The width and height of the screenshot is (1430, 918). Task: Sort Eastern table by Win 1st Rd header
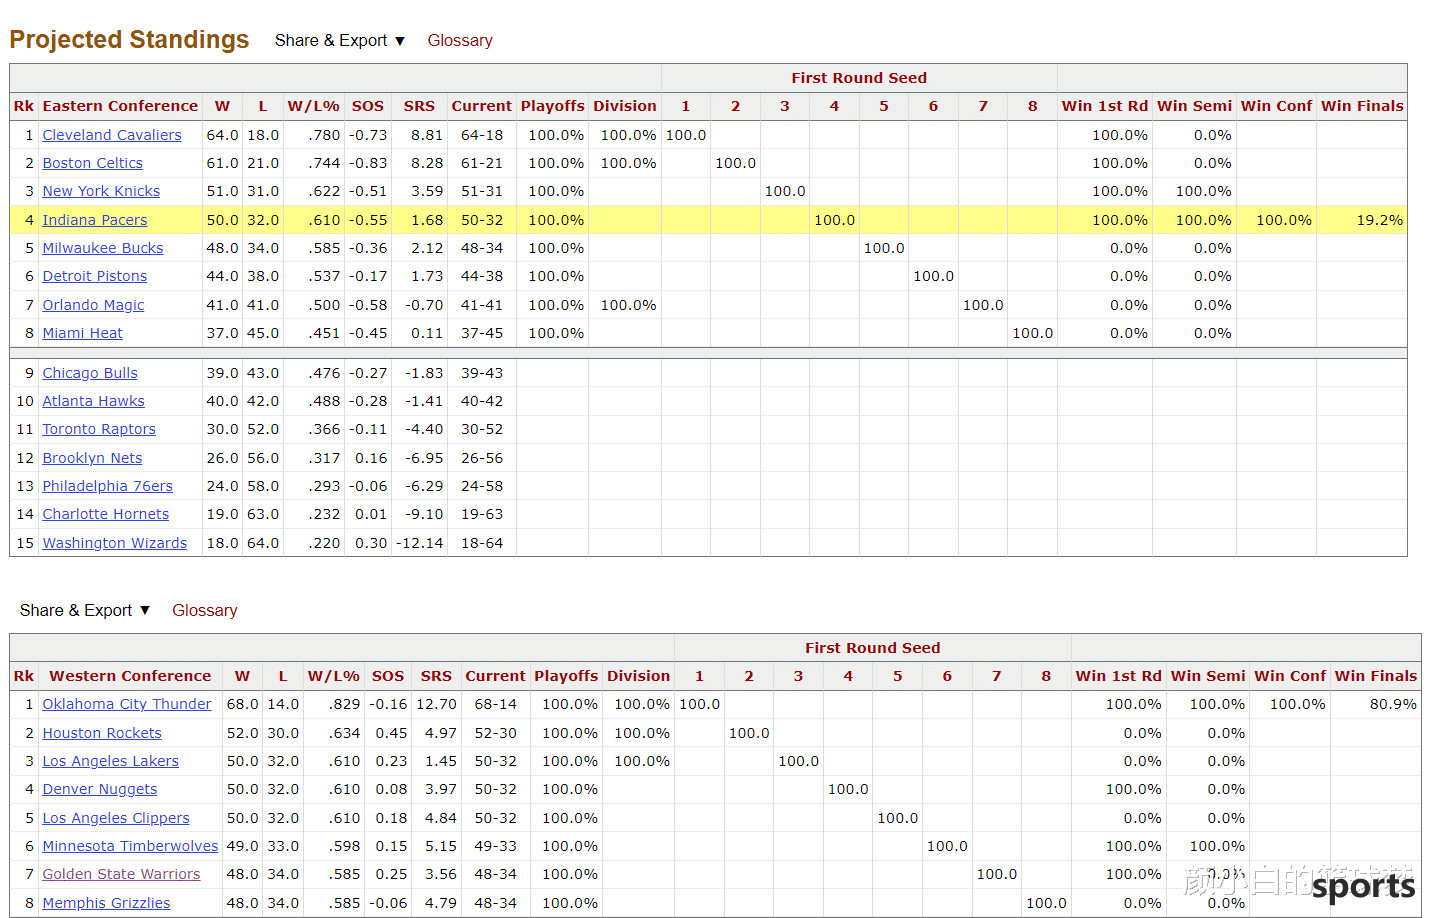[1105, 106]
